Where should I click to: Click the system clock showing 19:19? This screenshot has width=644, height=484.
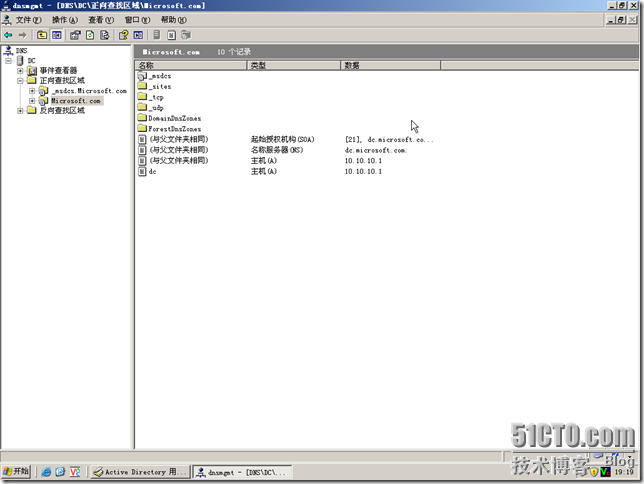point(624,472)
